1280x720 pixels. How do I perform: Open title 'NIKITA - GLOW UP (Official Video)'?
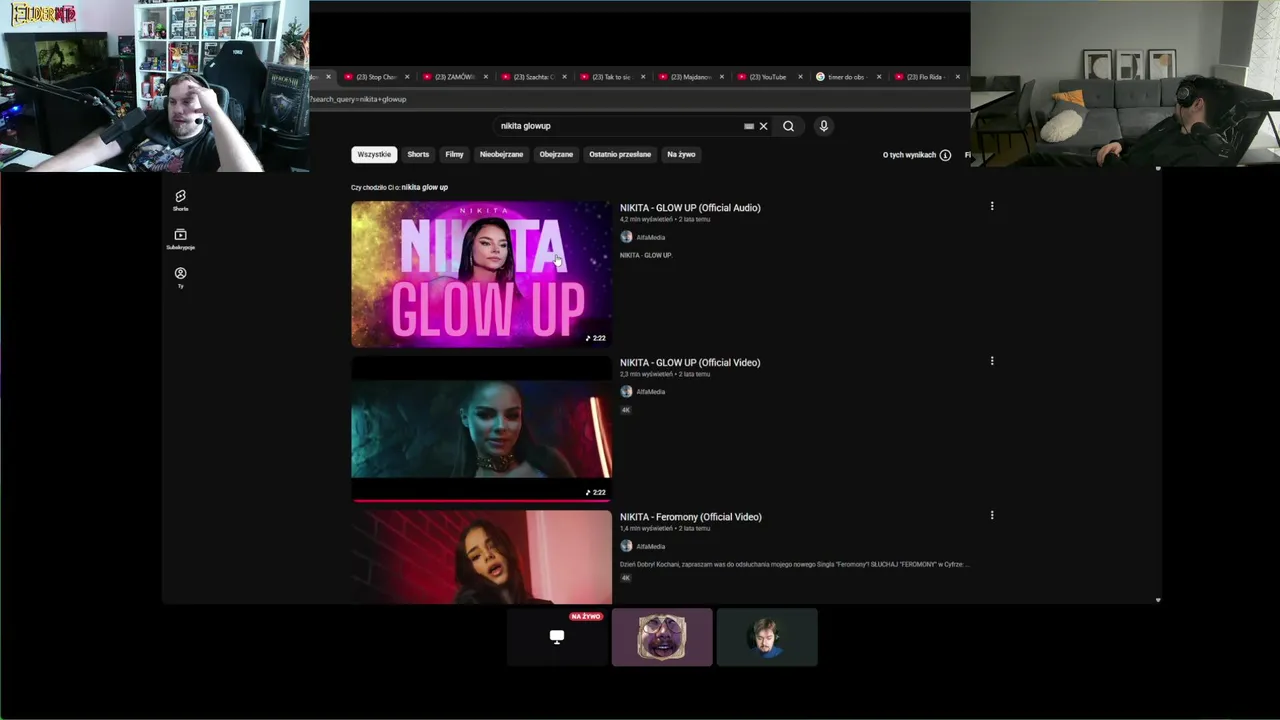690,363
